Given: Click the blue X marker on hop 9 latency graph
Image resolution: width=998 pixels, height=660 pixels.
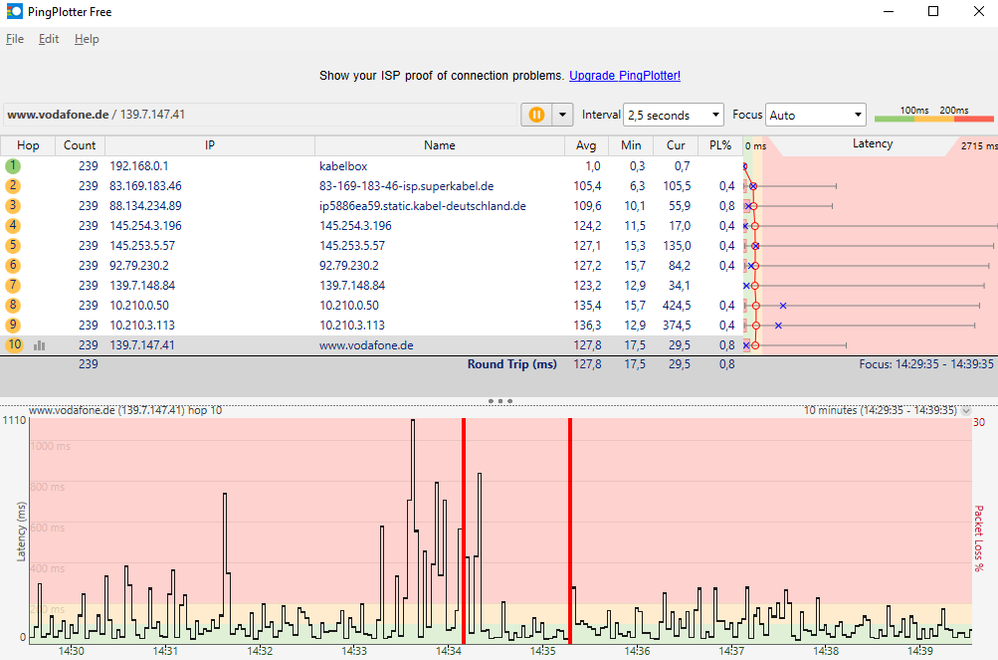Looking at the screenshot, I should pos(778,325).
